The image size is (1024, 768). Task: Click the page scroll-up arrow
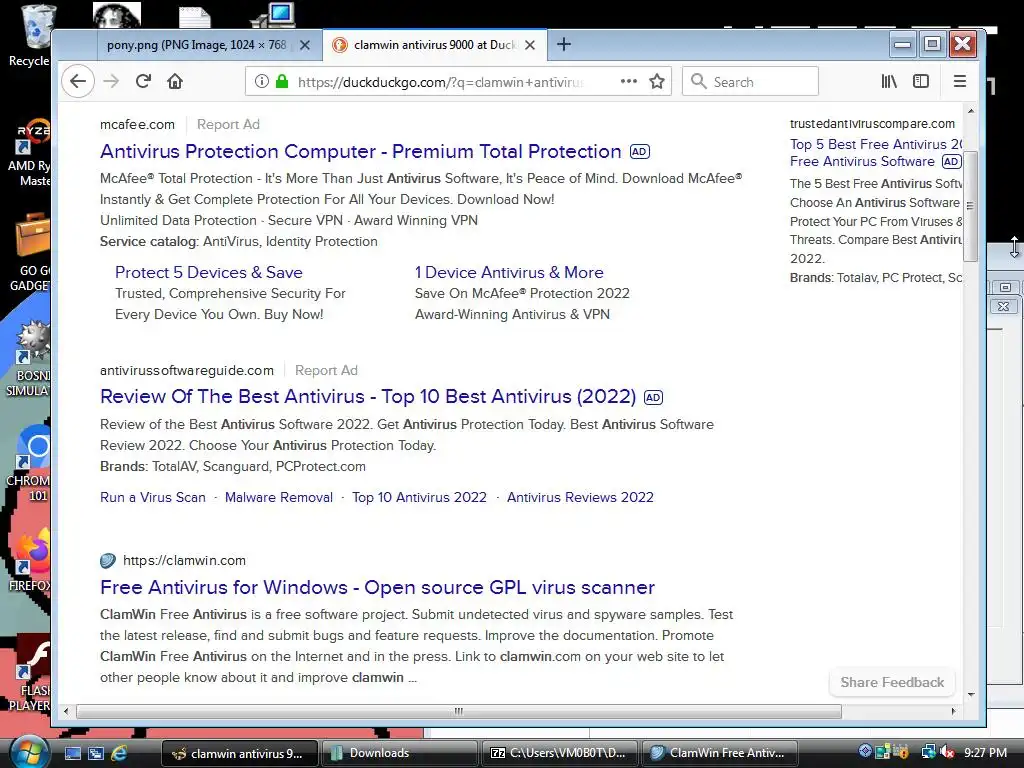971,112
